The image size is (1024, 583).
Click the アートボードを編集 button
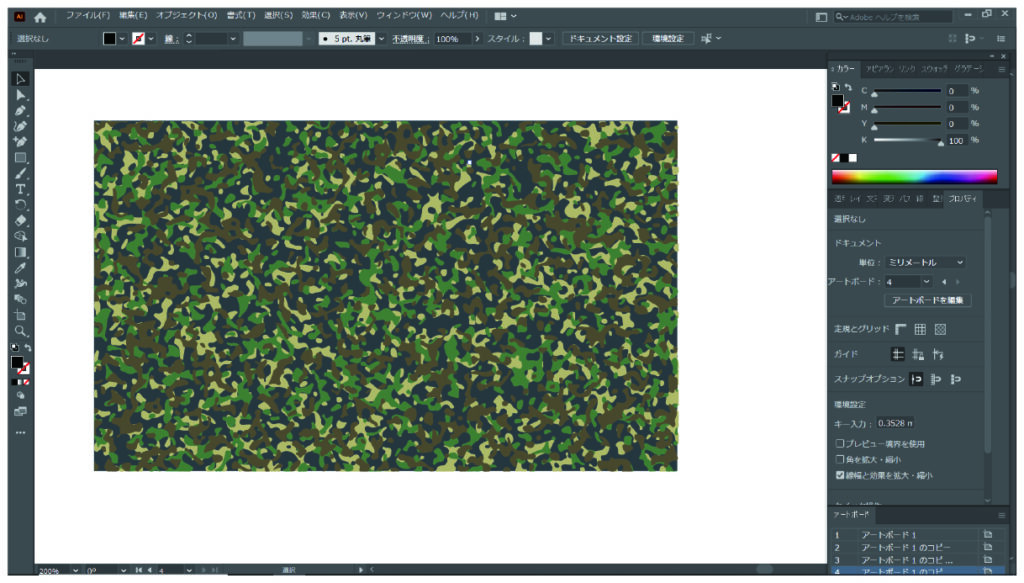927,300
